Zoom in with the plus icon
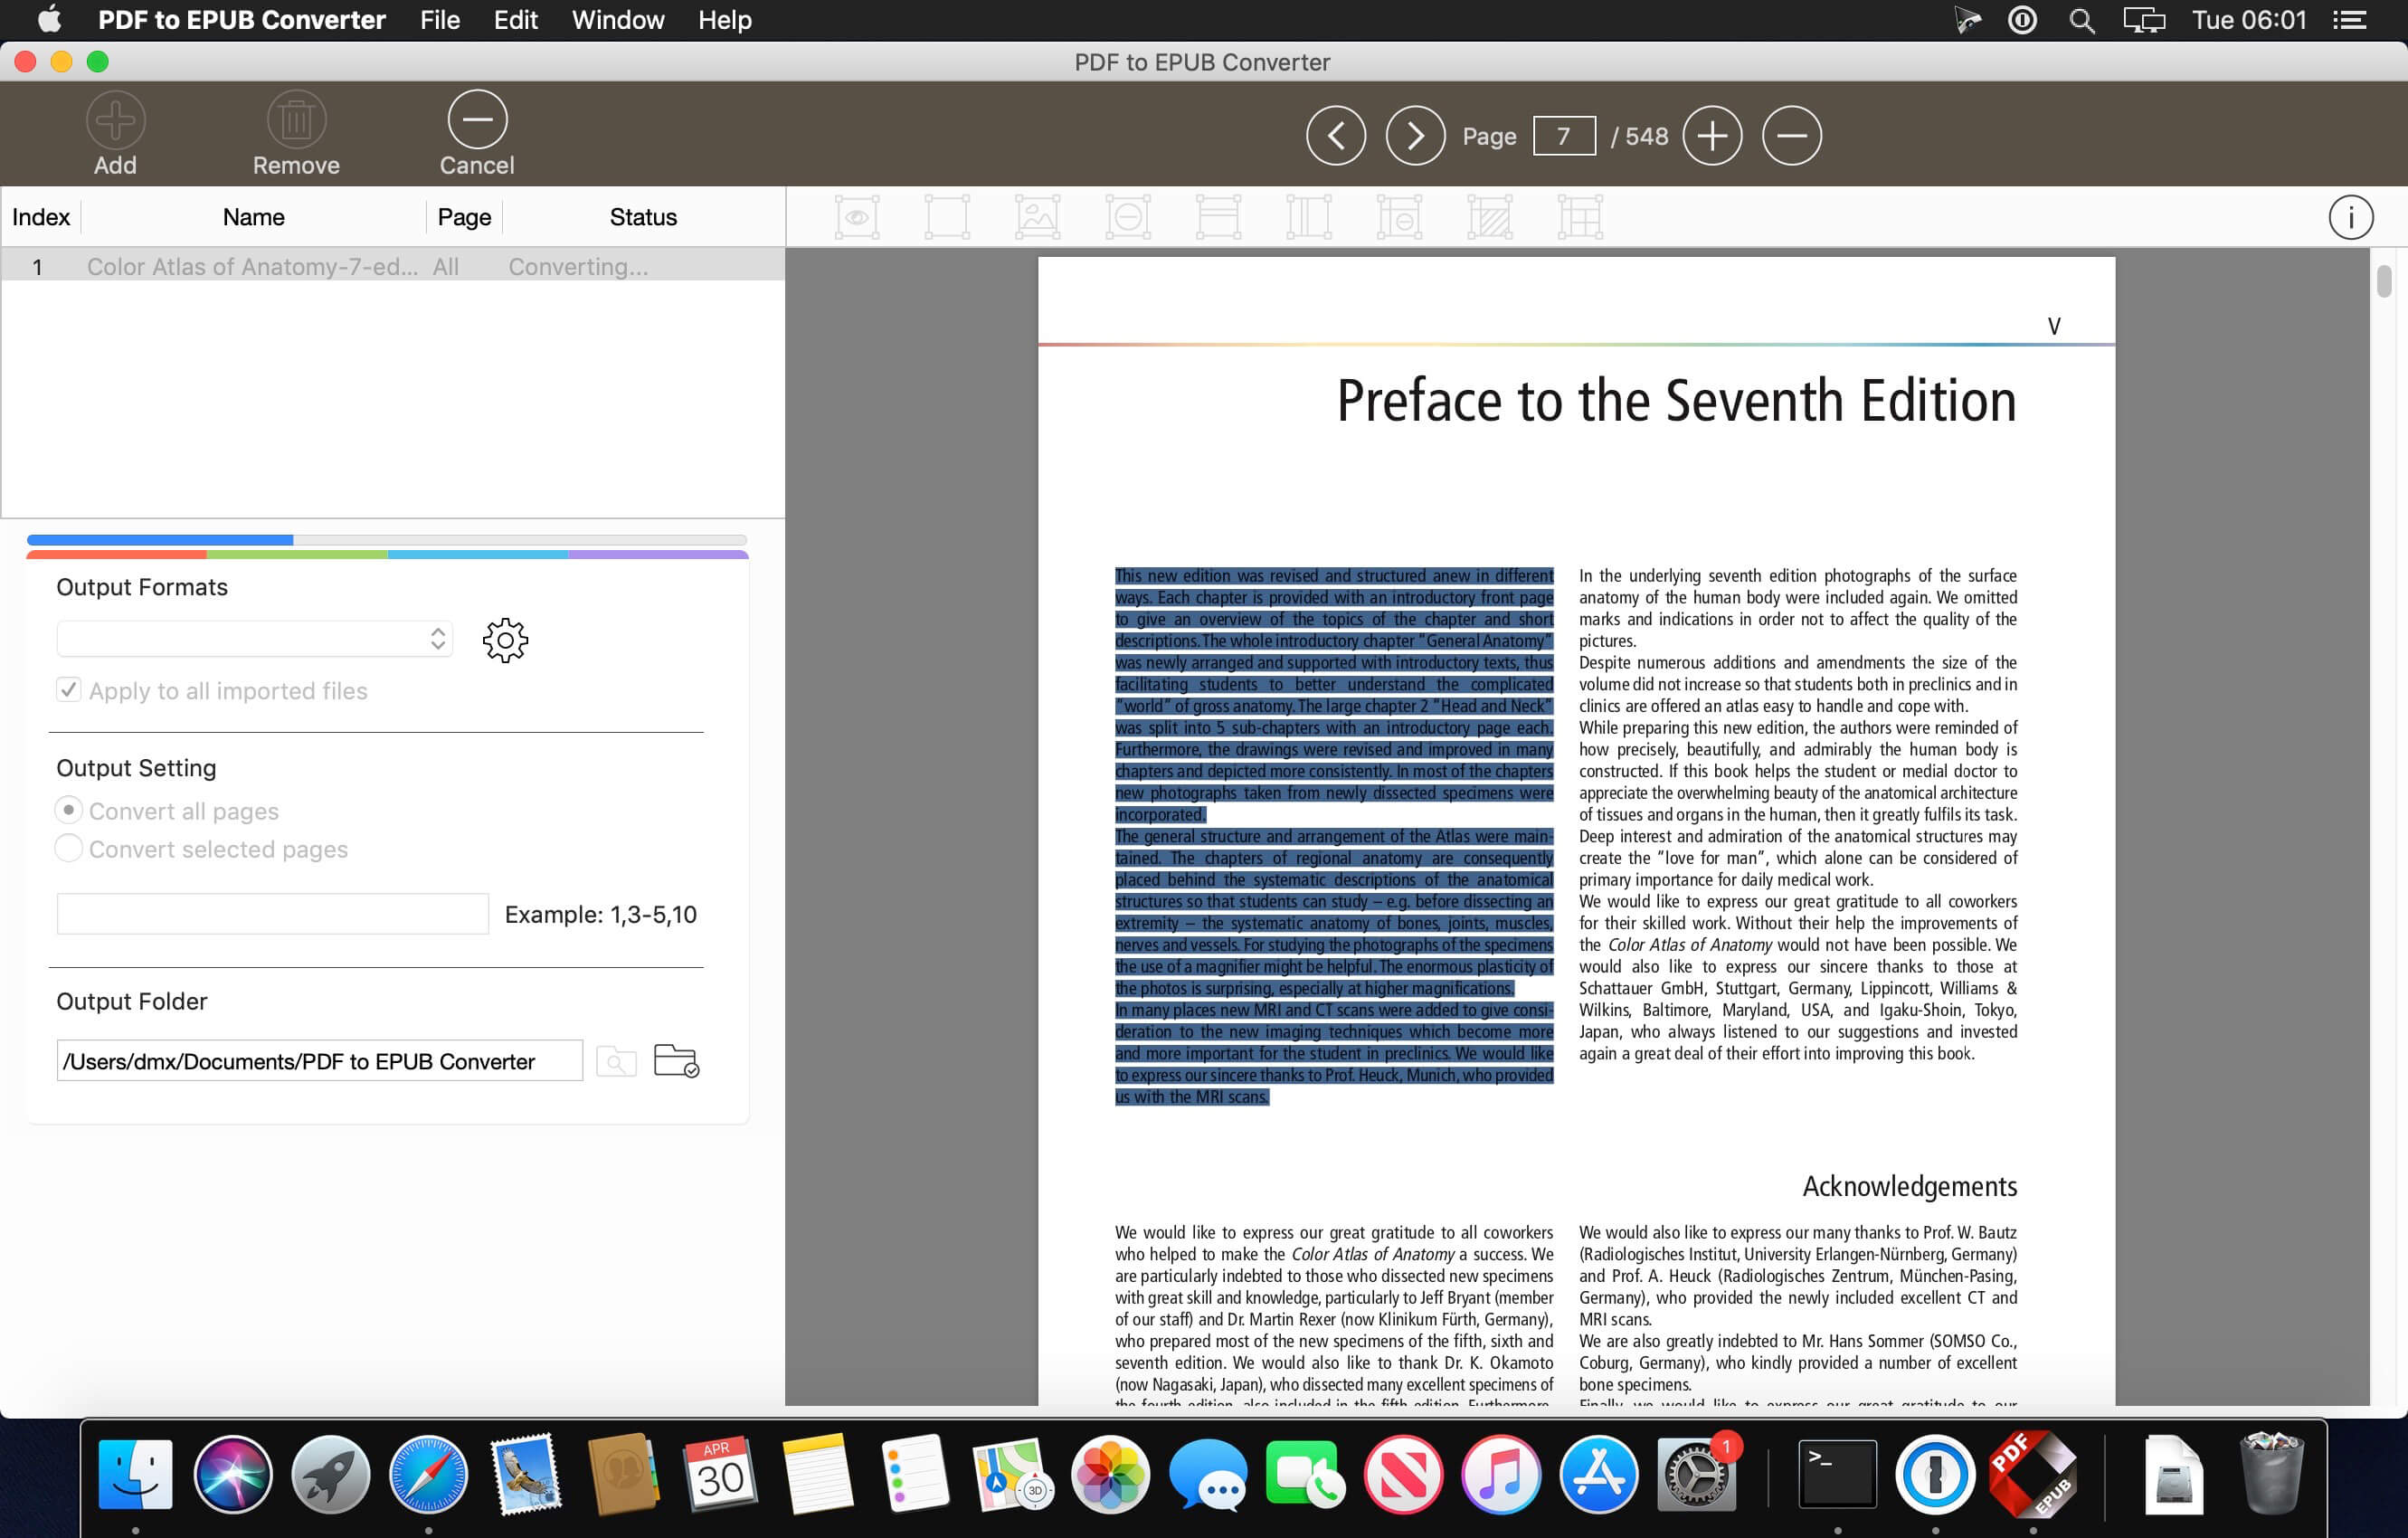 tap(1712, 135)
